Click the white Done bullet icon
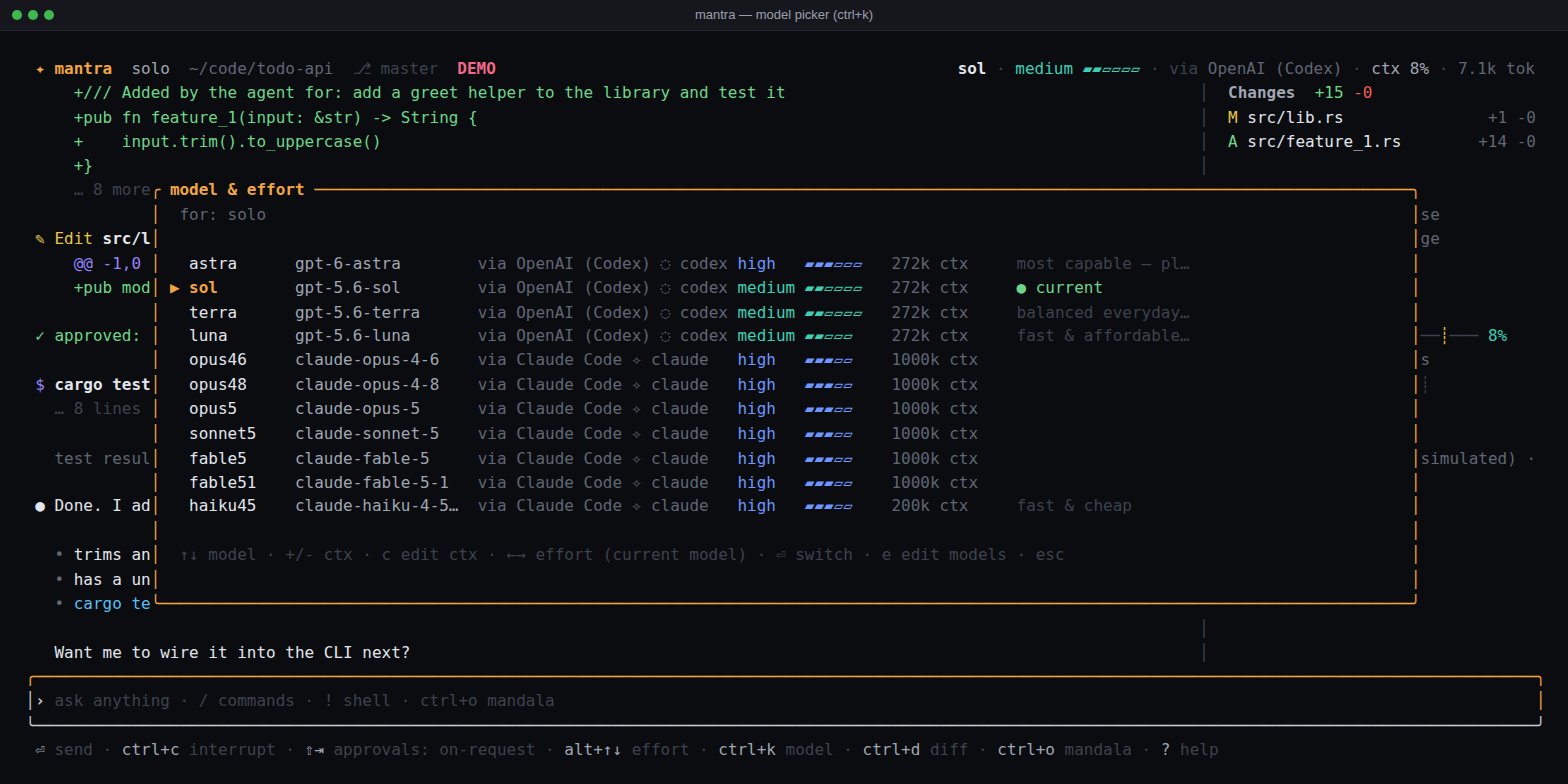1568x784 pixels. pos(40,506)
